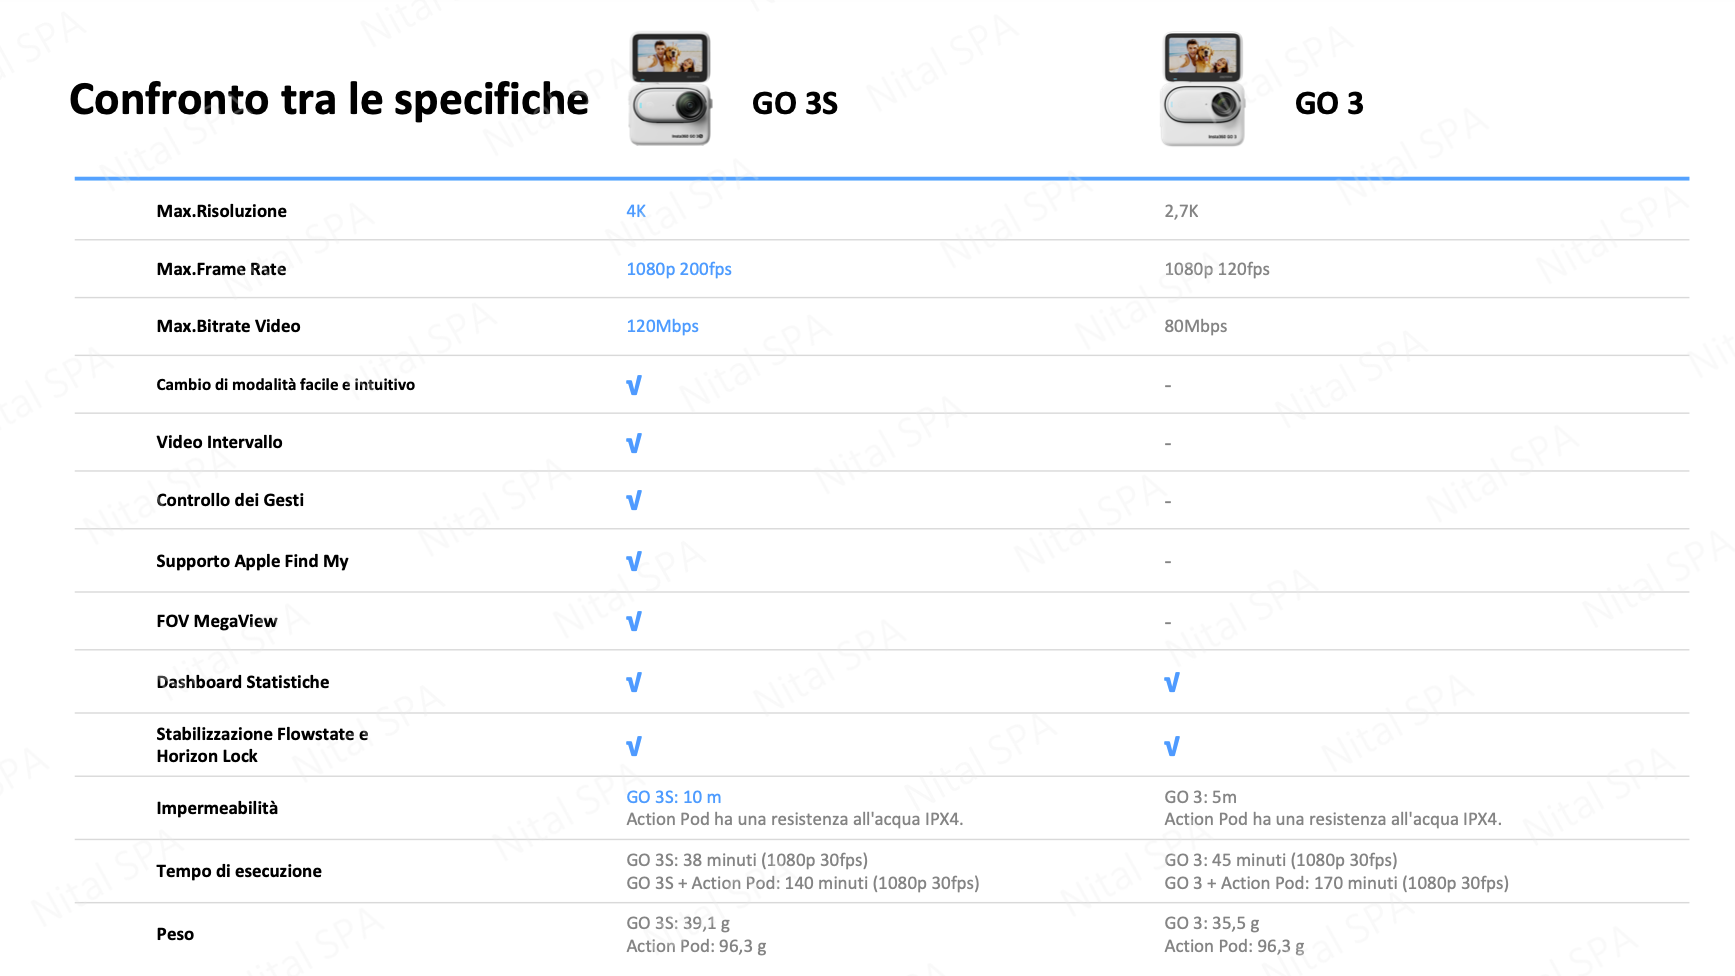Click GO 3S checkmark for Stabilizzazione Flowstate
This screenshot has height=976, width=1735.
tap(634, 746)
